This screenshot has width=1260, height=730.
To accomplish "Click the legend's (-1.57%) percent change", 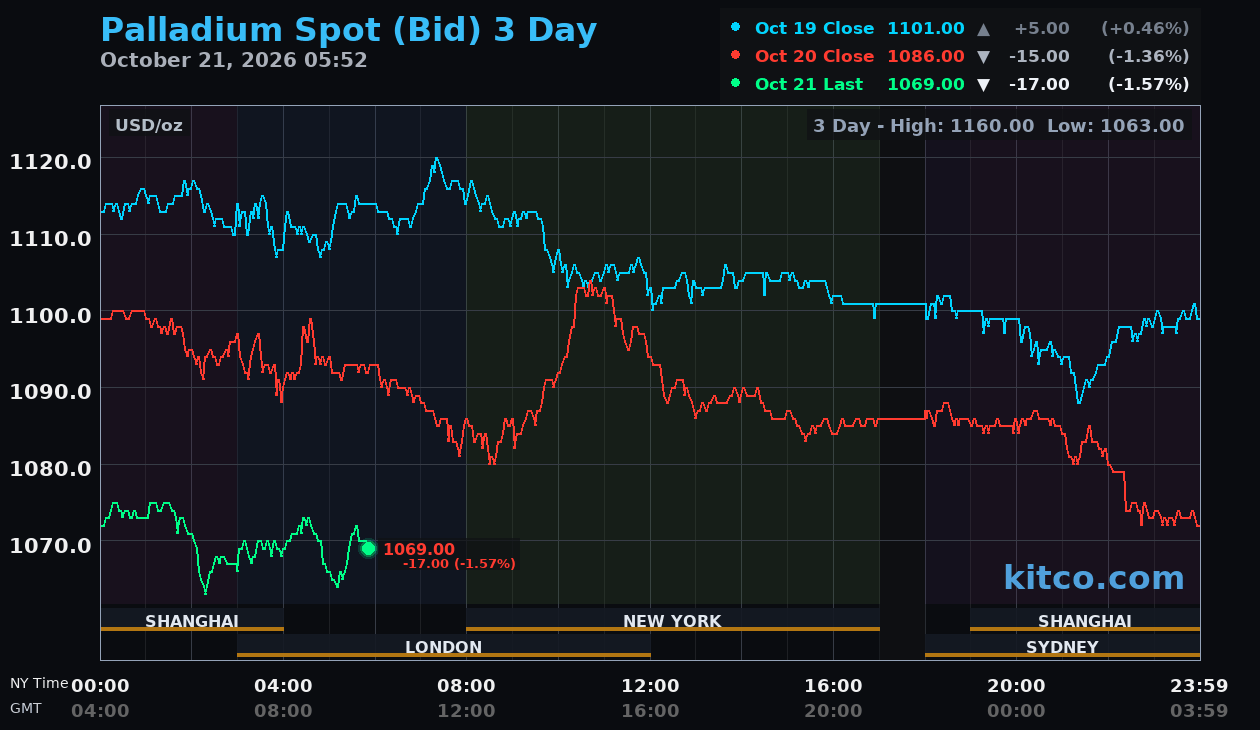I will pyautogui.click(x=1148, y=85).
